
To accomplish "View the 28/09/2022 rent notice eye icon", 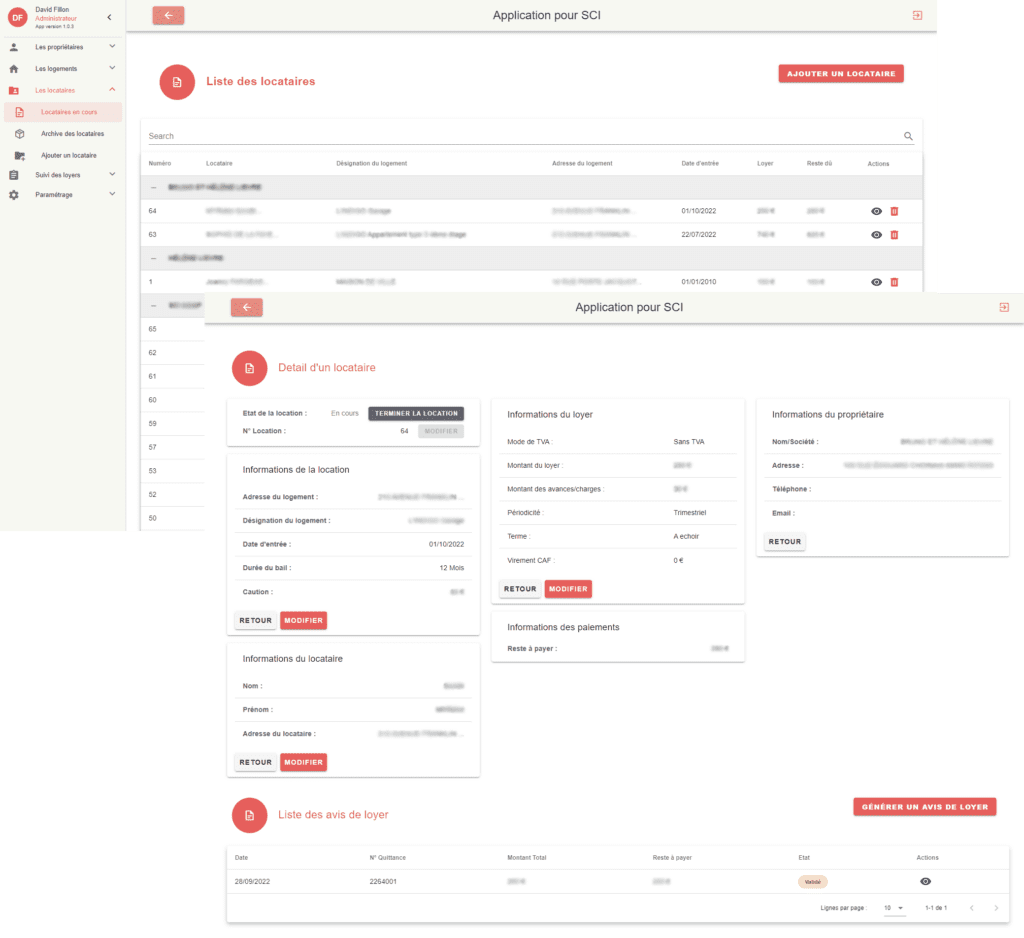I will (925, 881).
